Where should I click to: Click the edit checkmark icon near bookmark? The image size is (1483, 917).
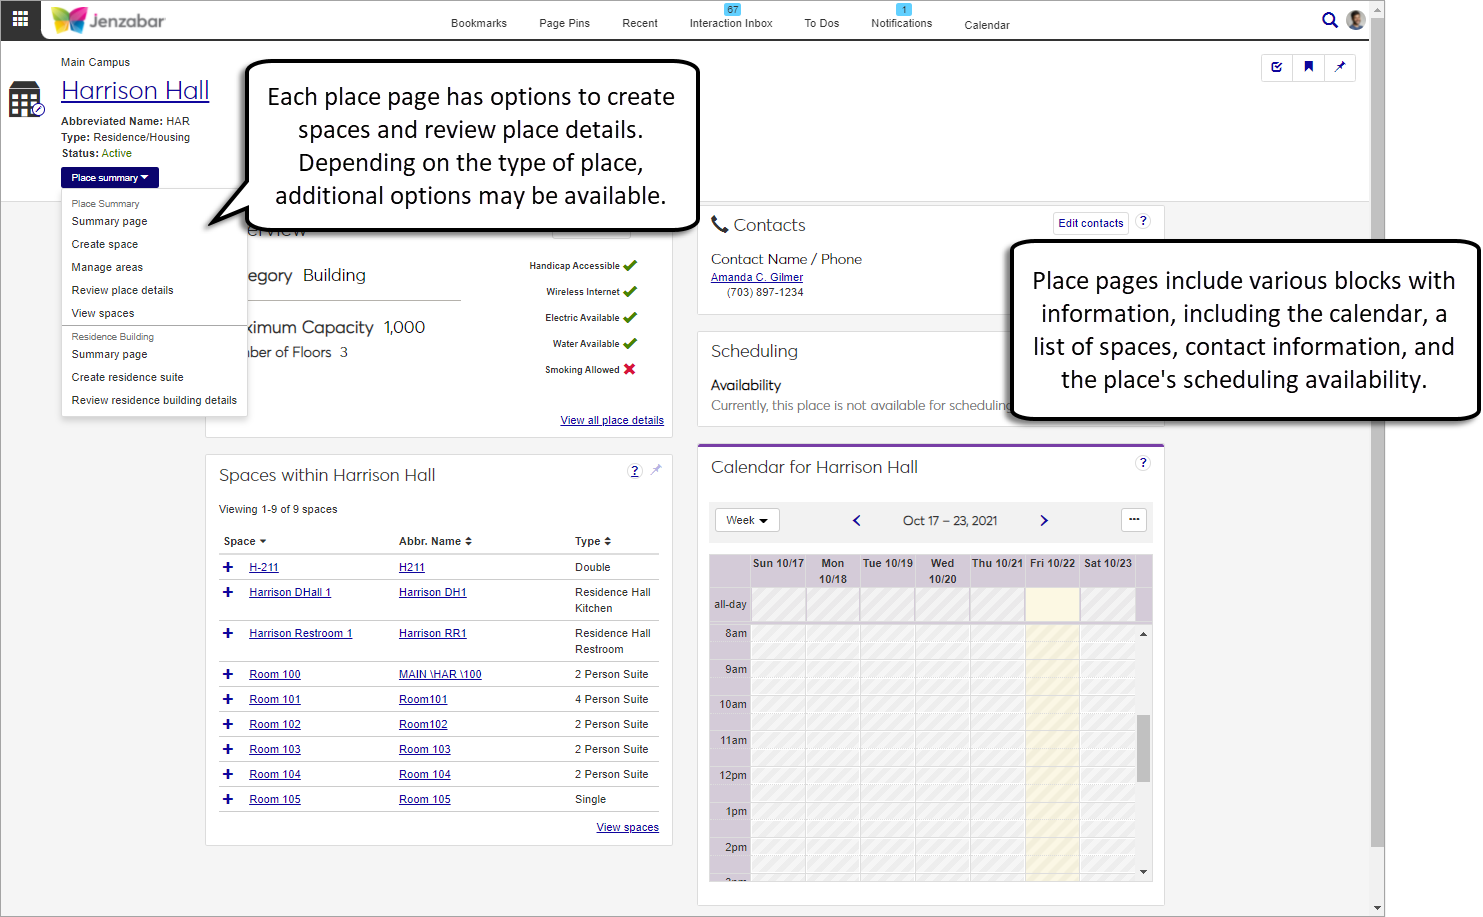pos(1277,67)
